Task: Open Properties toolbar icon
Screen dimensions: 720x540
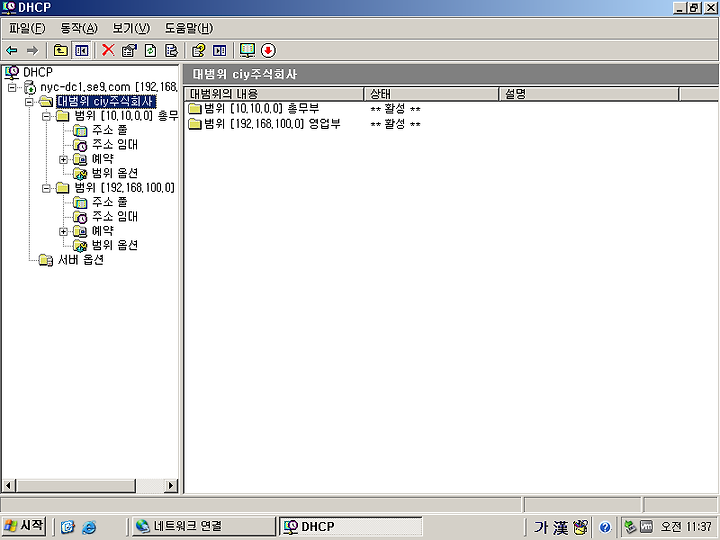Action: pyautogui.click(x=129, y=51)
